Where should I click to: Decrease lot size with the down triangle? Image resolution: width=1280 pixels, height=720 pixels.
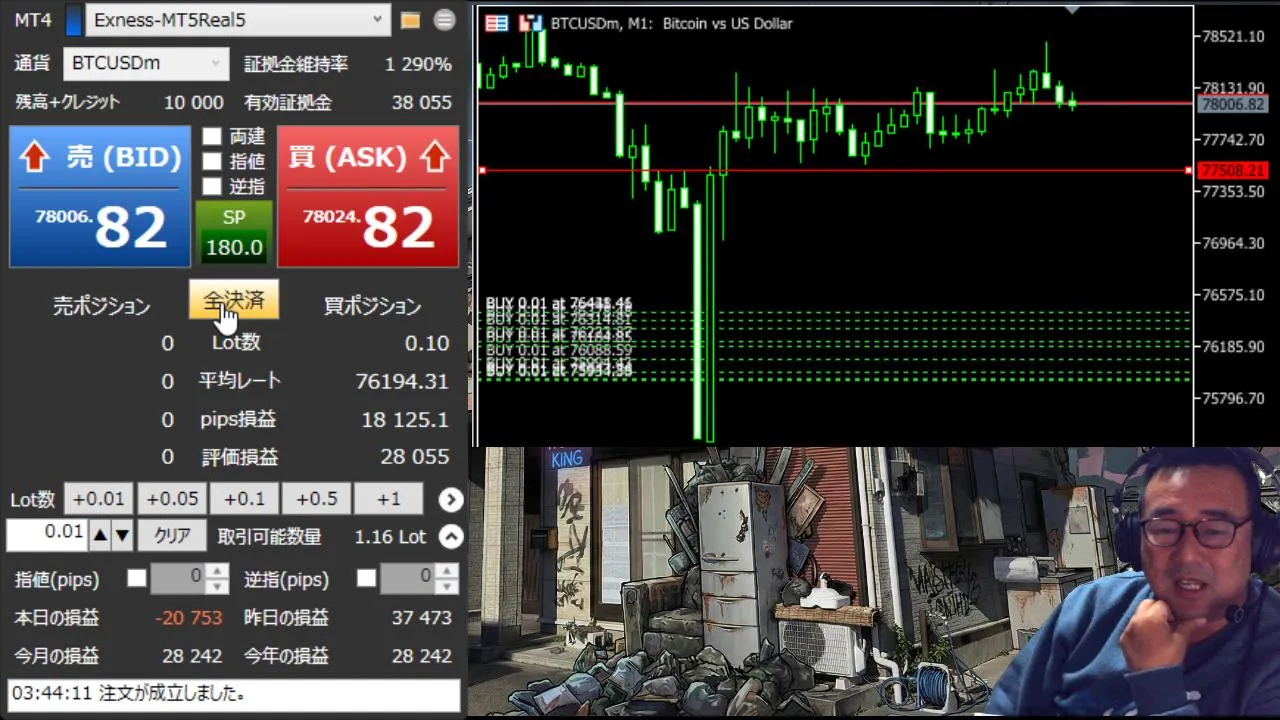click(x=122, y=536)
